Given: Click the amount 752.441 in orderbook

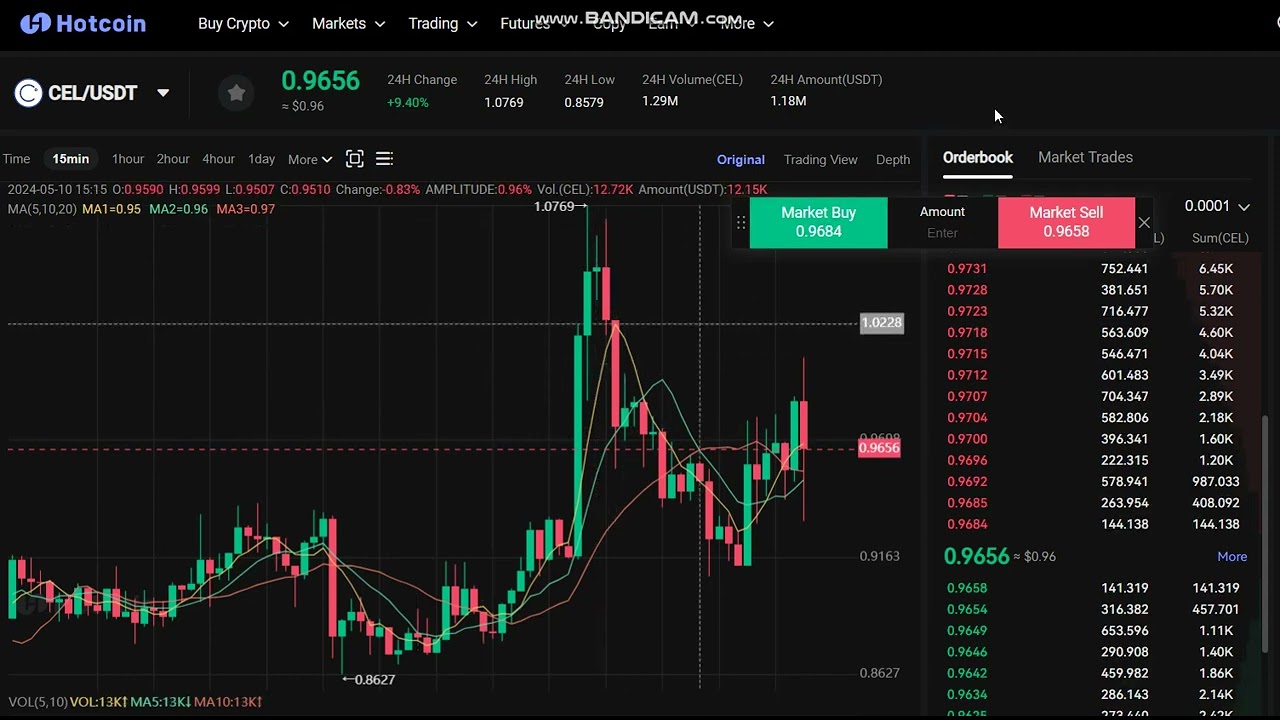Looking at the screenshot, I should point(1124,269).
